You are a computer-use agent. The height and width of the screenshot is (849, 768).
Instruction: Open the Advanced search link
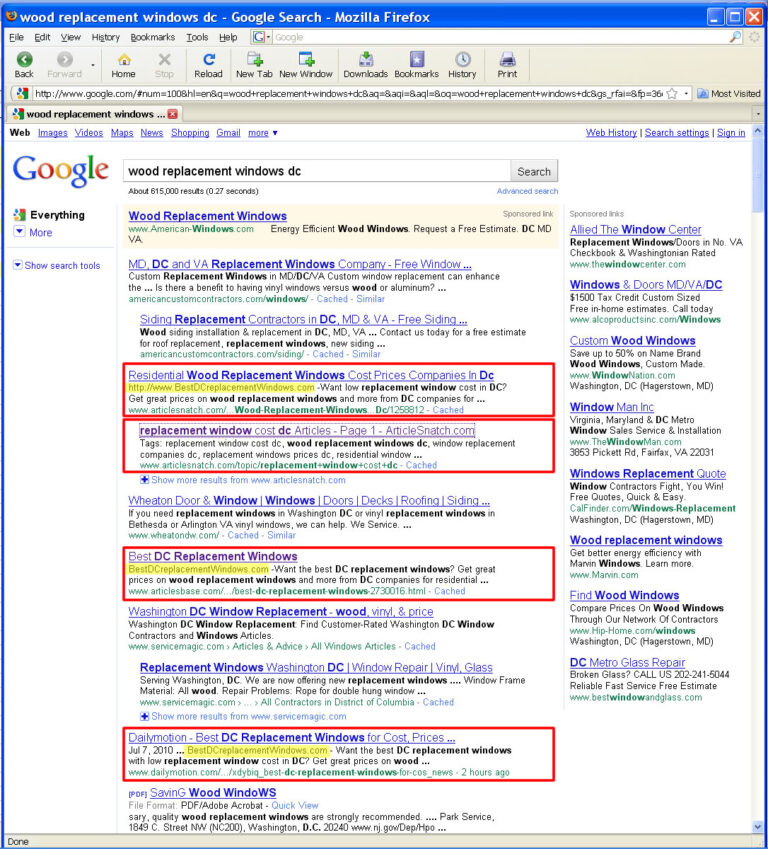point(527,191)
